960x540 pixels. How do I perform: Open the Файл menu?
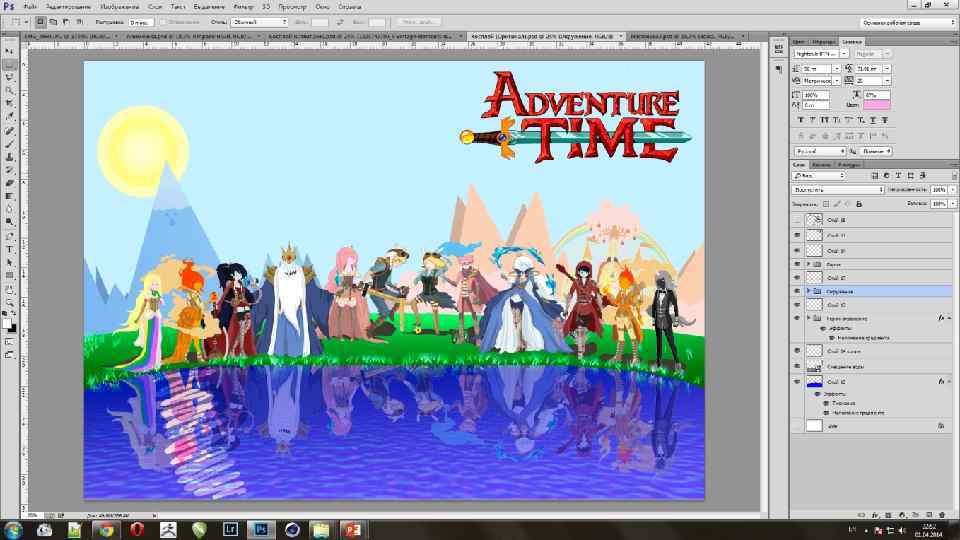point(30,7)
